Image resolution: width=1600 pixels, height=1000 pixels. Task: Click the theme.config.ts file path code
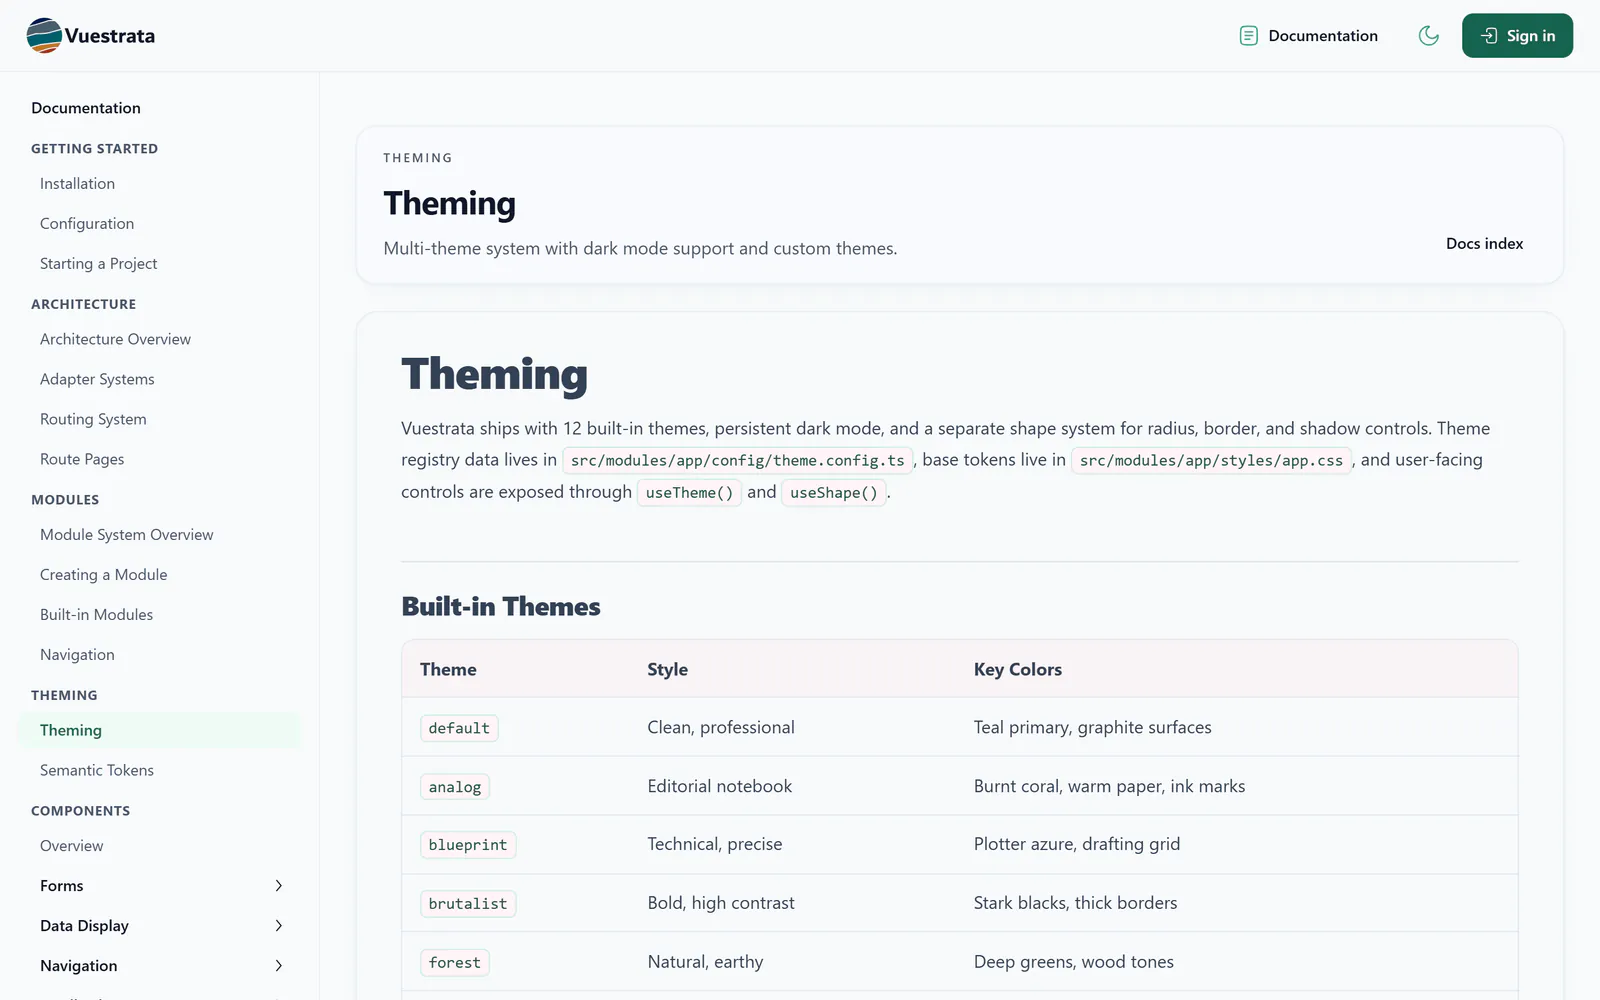[x=738, y=461]
